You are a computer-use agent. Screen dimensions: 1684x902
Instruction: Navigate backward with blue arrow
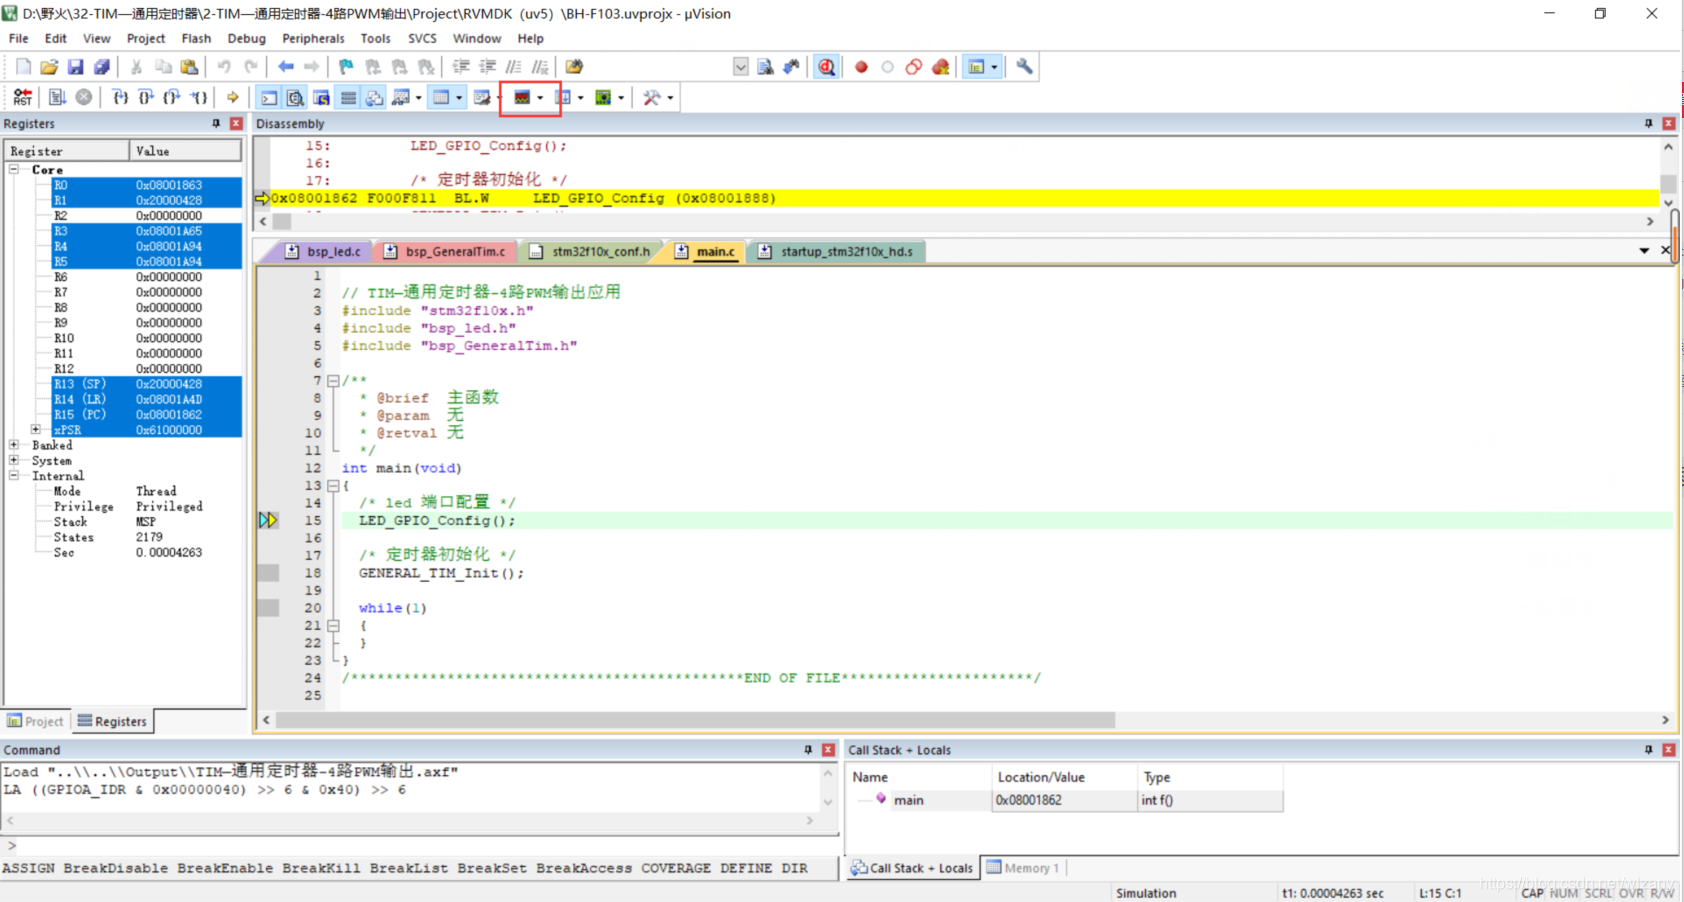tap(286, 67)
